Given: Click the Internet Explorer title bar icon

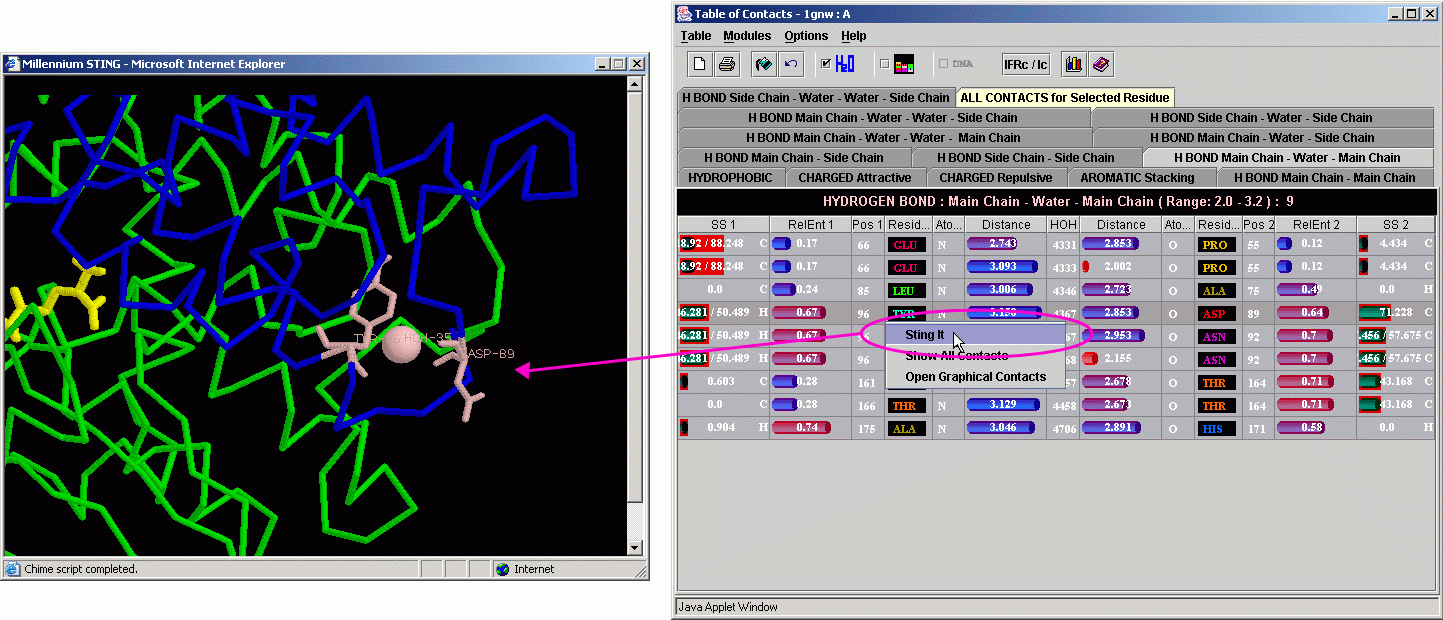Looking at the screenshot, I should [13, 64].
